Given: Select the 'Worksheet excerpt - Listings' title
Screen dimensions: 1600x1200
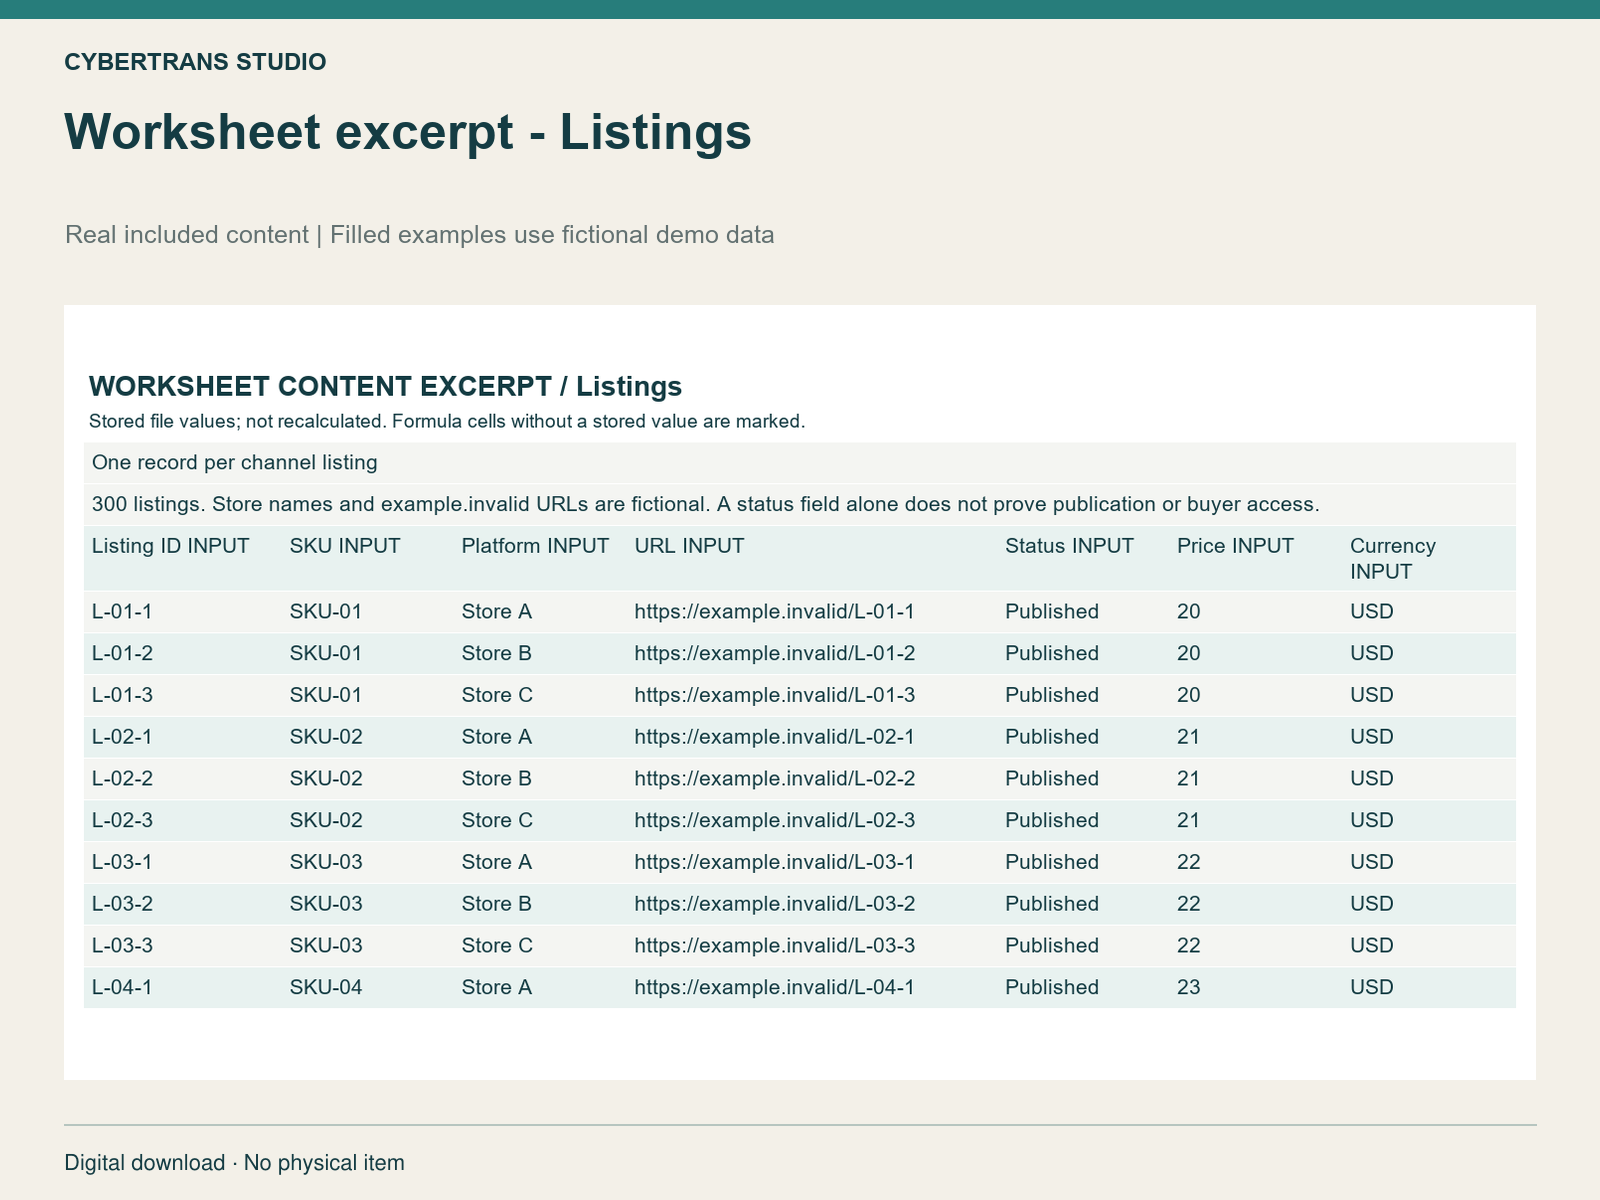Looking at the screenshot, I should [408, 132].
